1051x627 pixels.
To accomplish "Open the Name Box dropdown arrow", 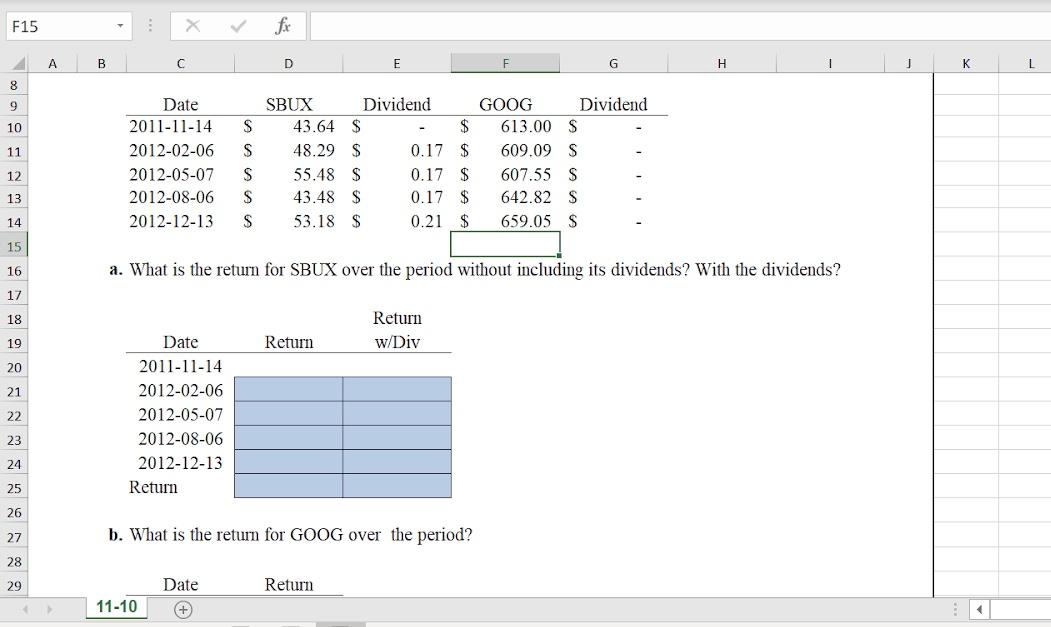I will click(x=120, y=26).
